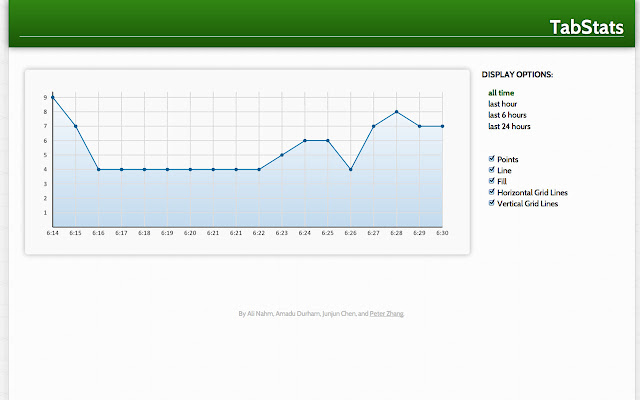Choose the last 24 hours range
The height and width of the screenshot is (400, 640).
[x=509, y=127]
